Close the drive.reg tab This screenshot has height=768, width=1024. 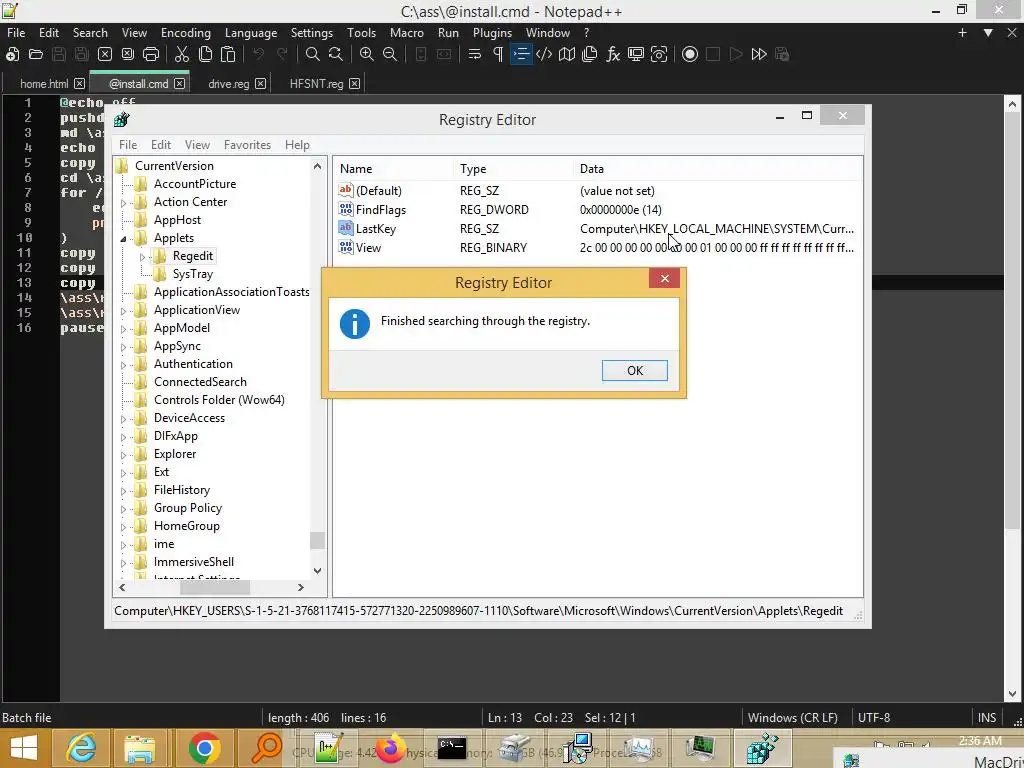[261, 84]
